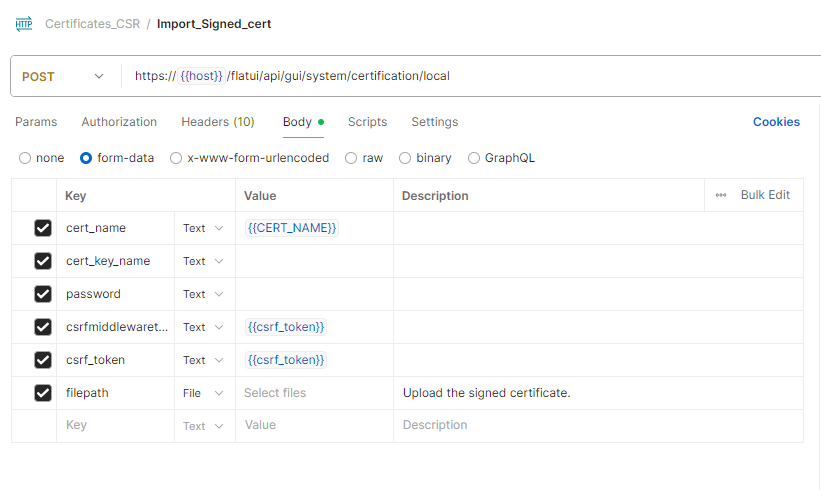The image size is (821, 490).
Task: Click the Cookies link
Action: [776, 122]
